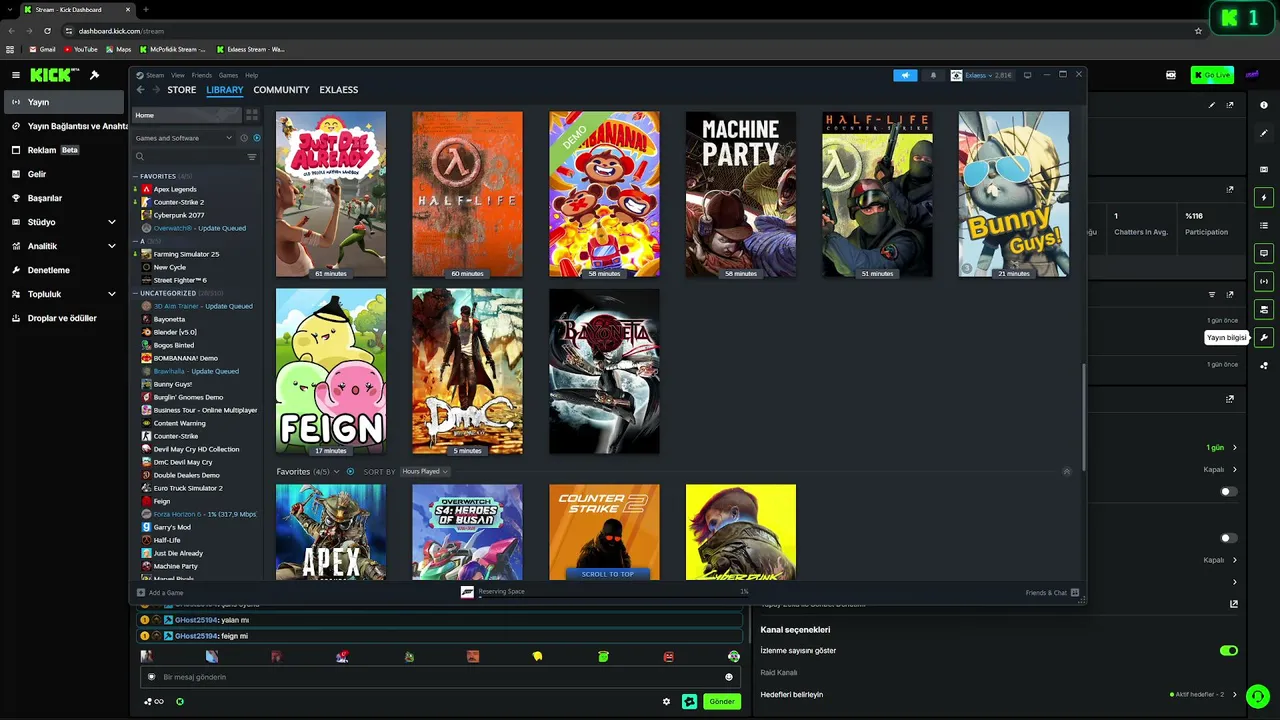This screenshot has height=720, width=1280.
Task: Open Hours Played sort dropdown
Action: point(426,471)
